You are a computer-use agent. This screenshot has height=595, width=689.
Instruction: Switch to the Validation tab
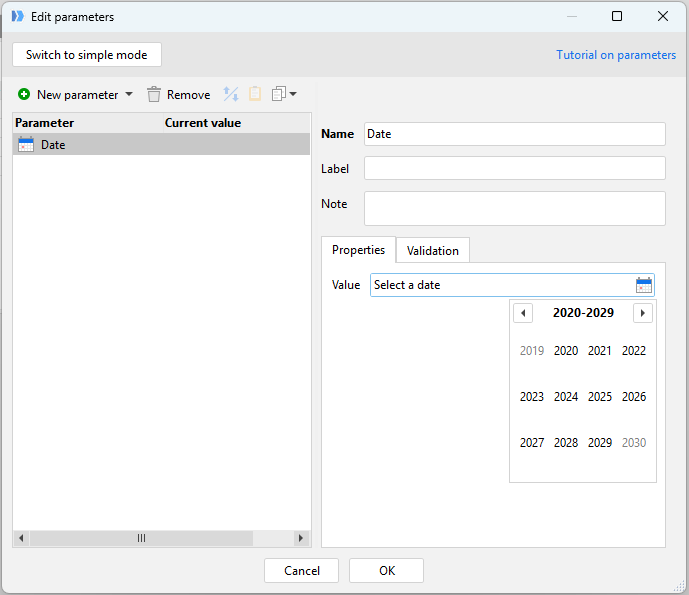click(433, 250)
